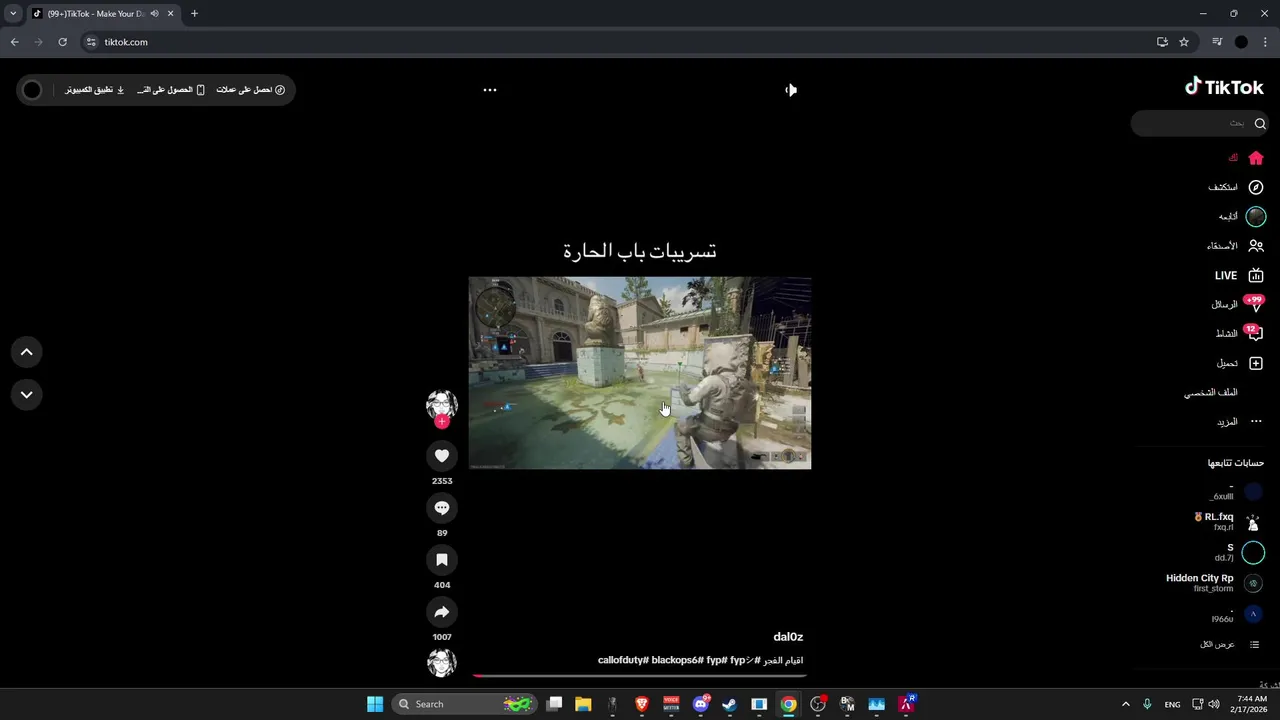1280x720 pixels.
Task: Open the spinning sound disc avatar below the share button
Action: (x=442, y=662)
